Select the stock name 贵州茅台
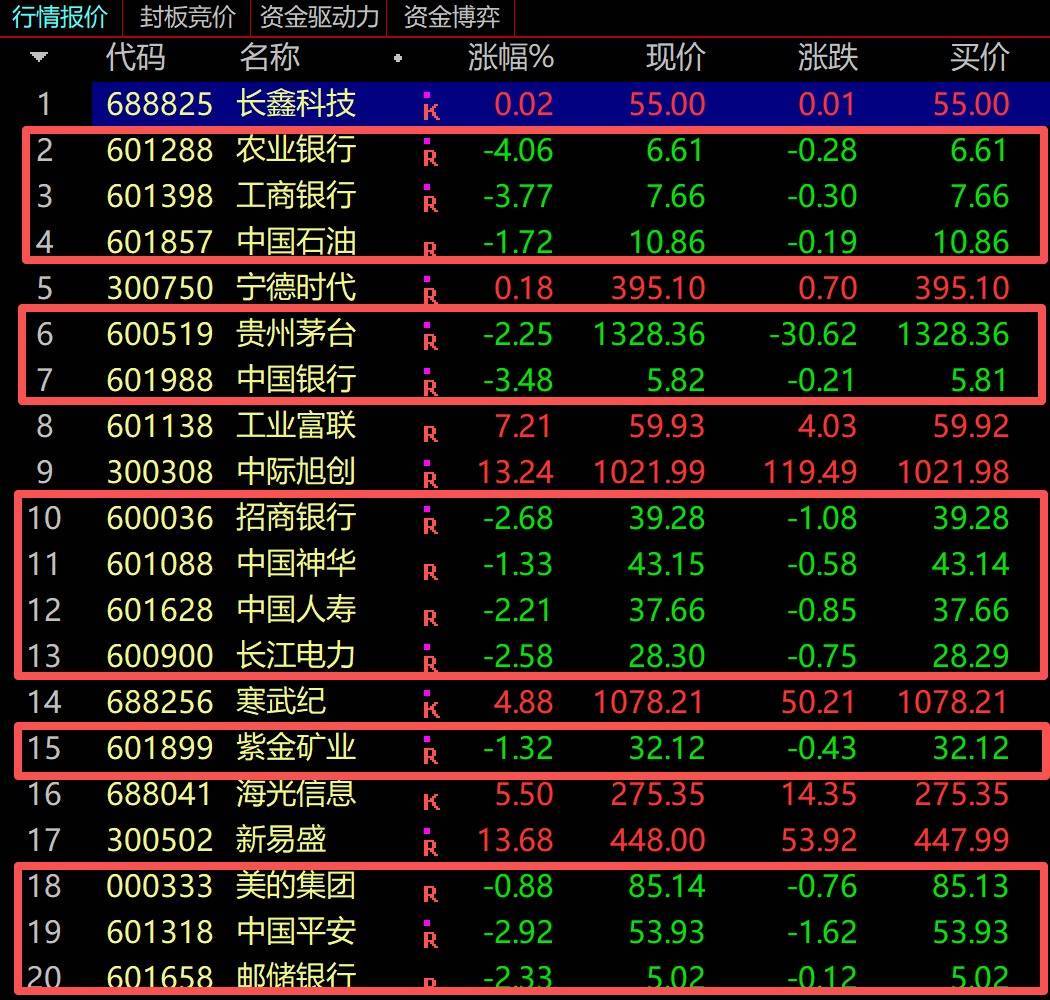This screenshot has width=1050, height=1000. 296,334
